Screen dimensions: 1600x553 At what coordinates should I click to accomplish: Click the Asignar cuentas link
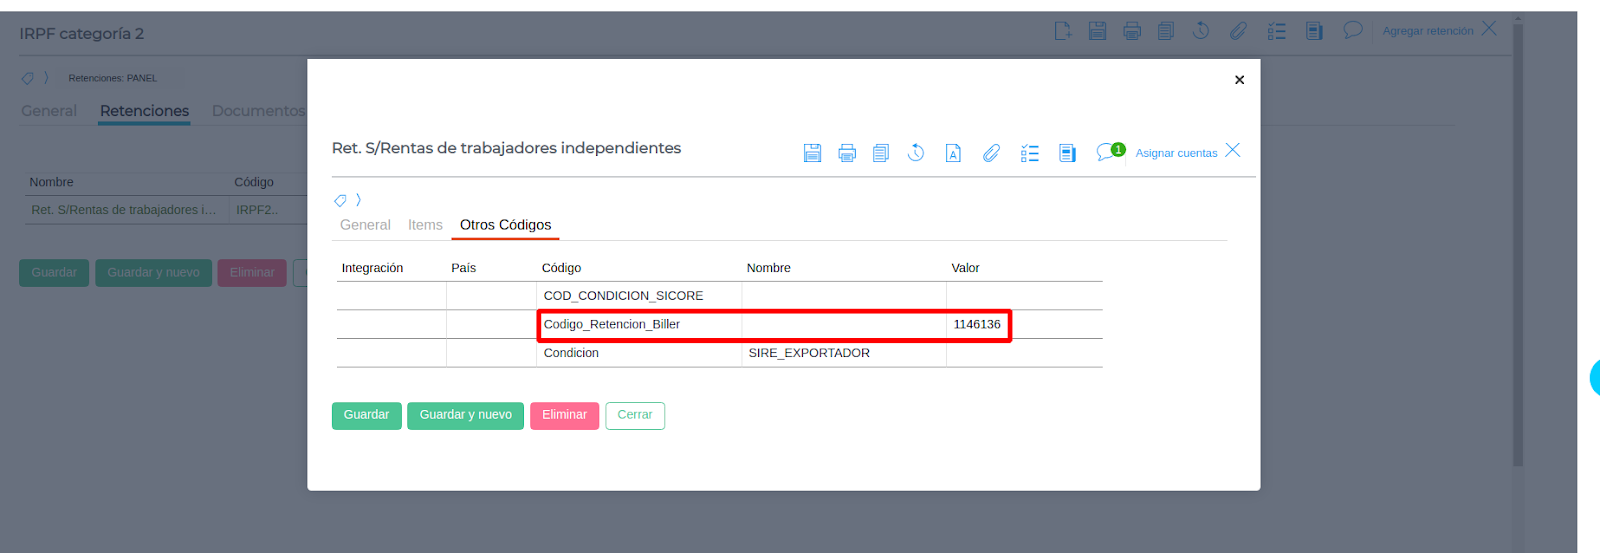(x=1176, y=153)
